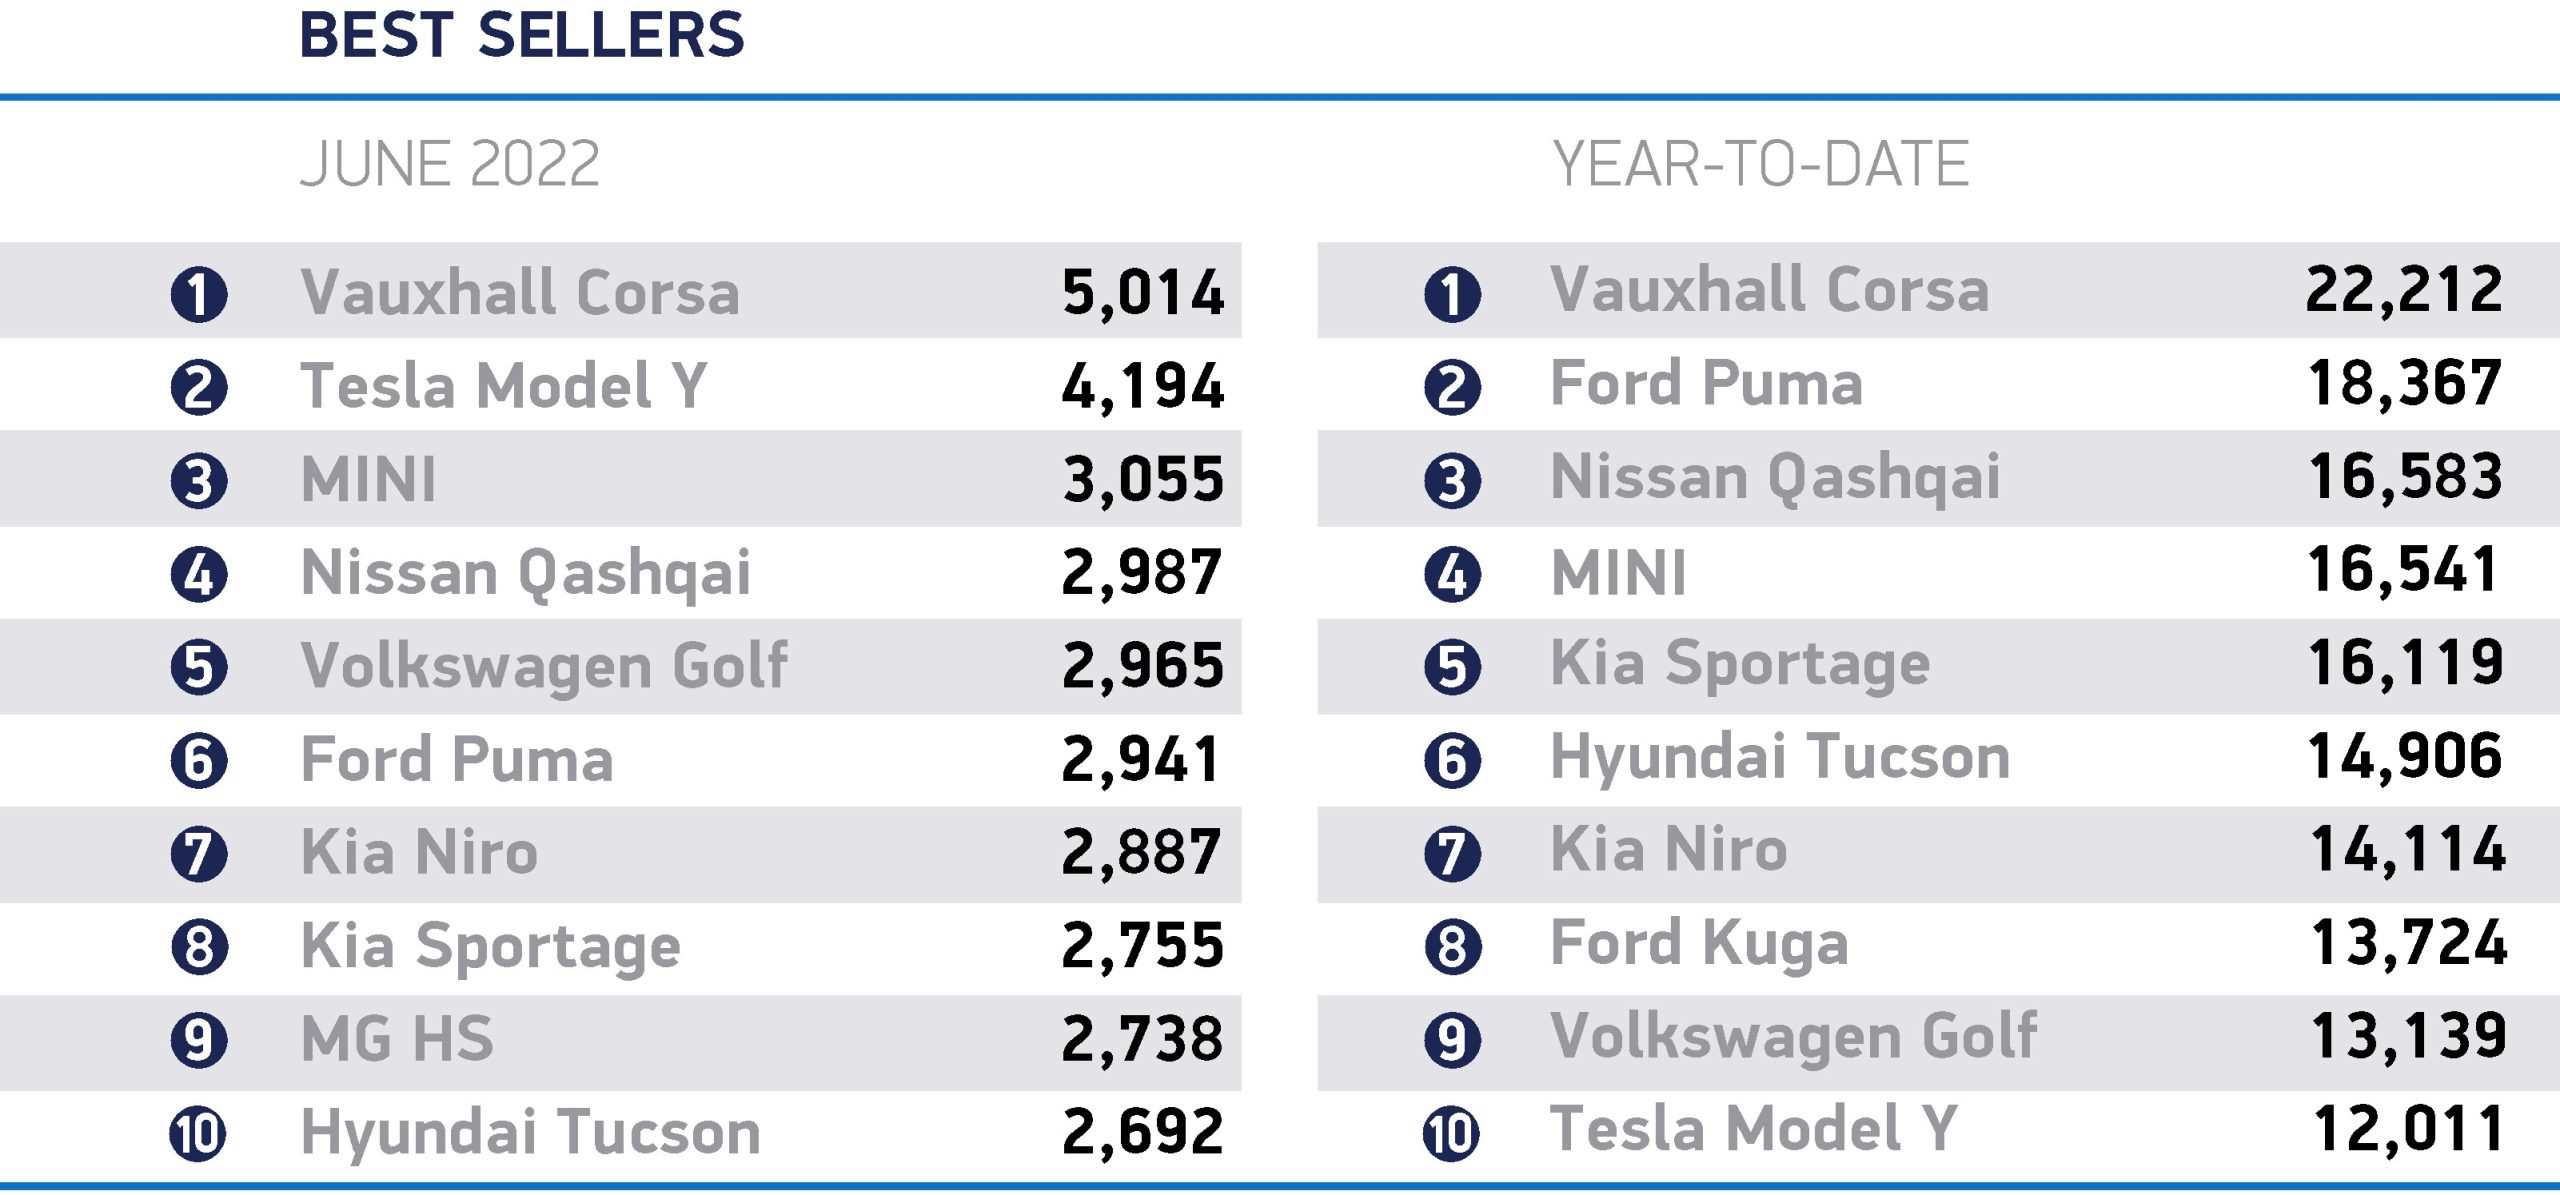Select the JUNE 2022 column header

point(450,164)
